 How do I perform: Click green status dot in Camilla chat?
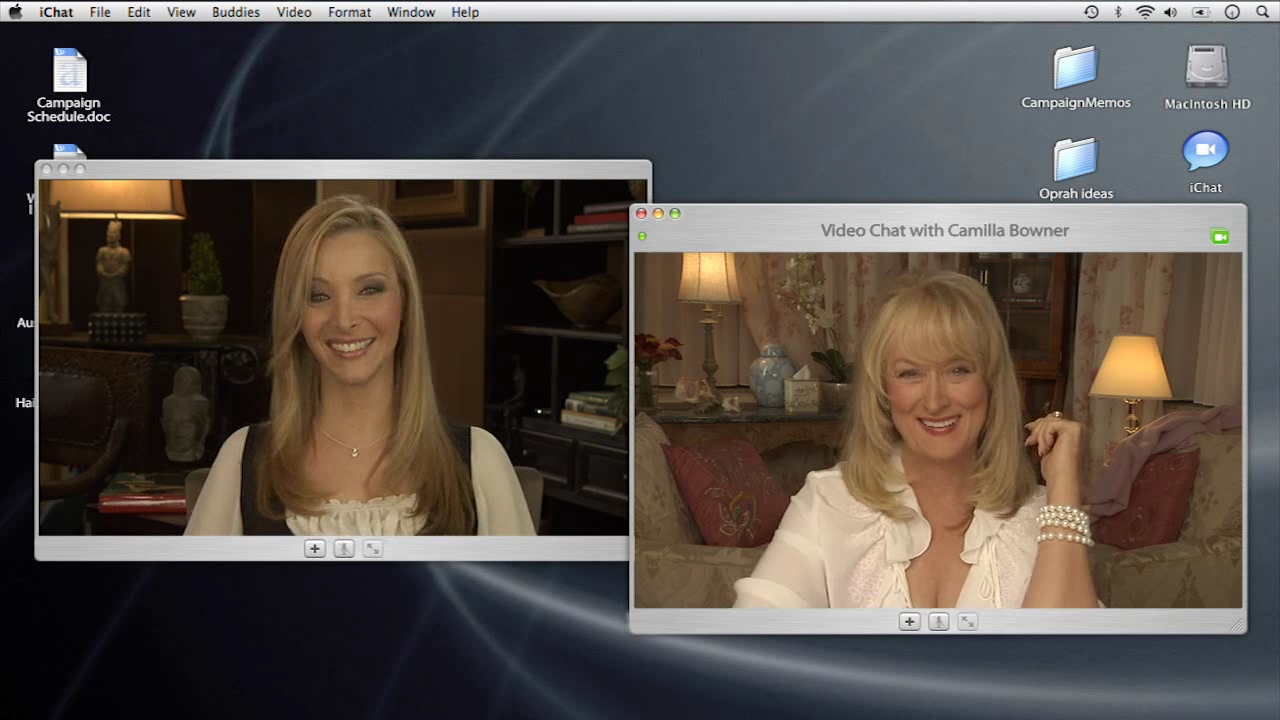tap(642, 236)
